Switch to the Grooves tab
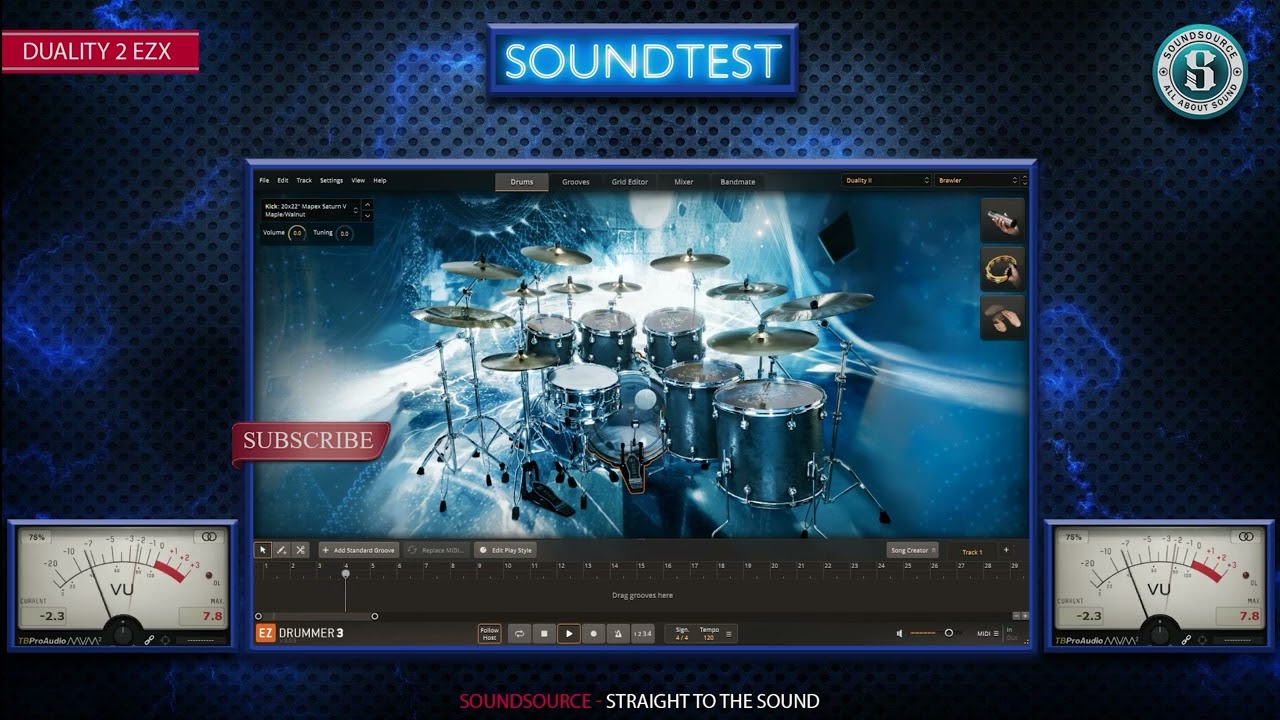 click(576, 181)
